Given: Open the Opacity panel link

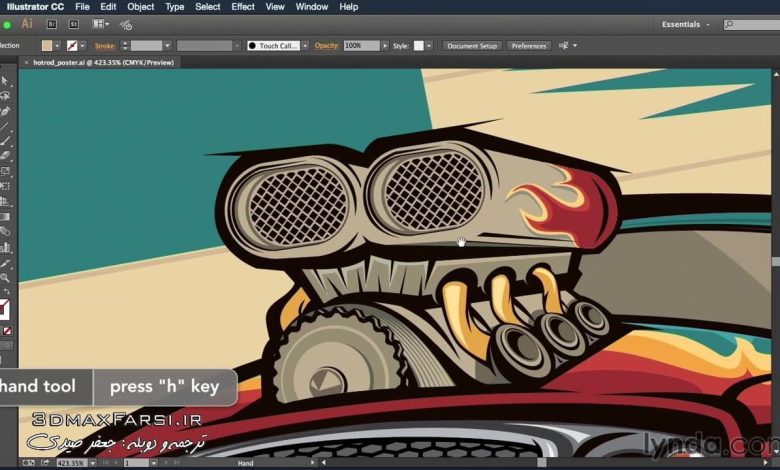Looking at the screenshot, I should (x=327, y=46).
